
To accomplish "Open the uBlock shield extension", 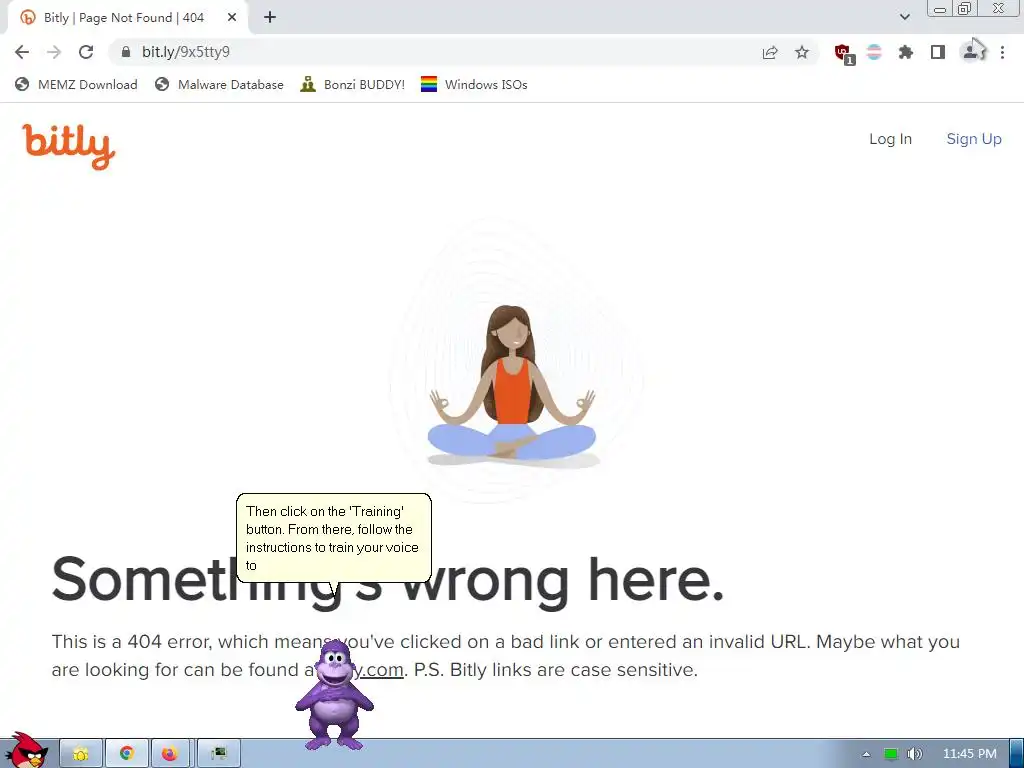I will (x=844, y=54).
